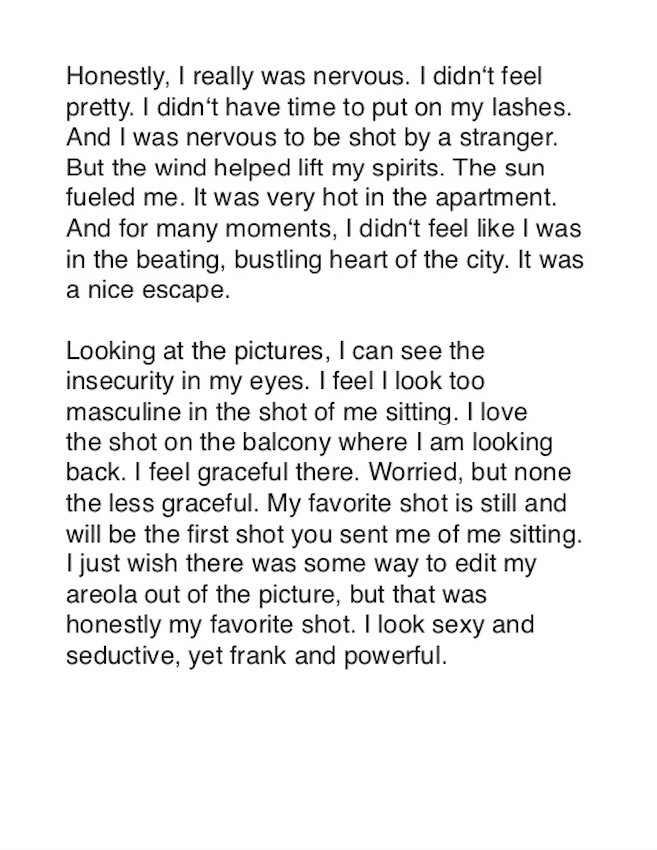Click the word "insecurity" in the second paragraph
The height and width of the screenshot is (850, 657).
(120, 381)
